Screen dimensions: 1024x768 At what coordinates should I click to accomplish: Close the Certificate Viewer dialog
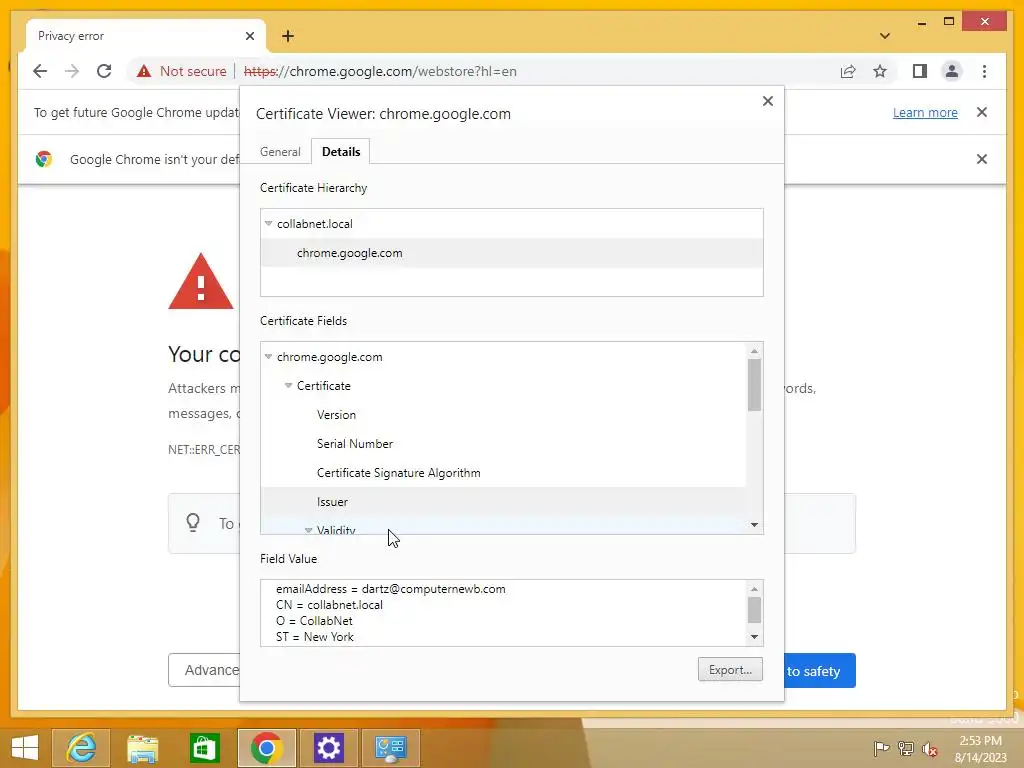coord(768,101)
